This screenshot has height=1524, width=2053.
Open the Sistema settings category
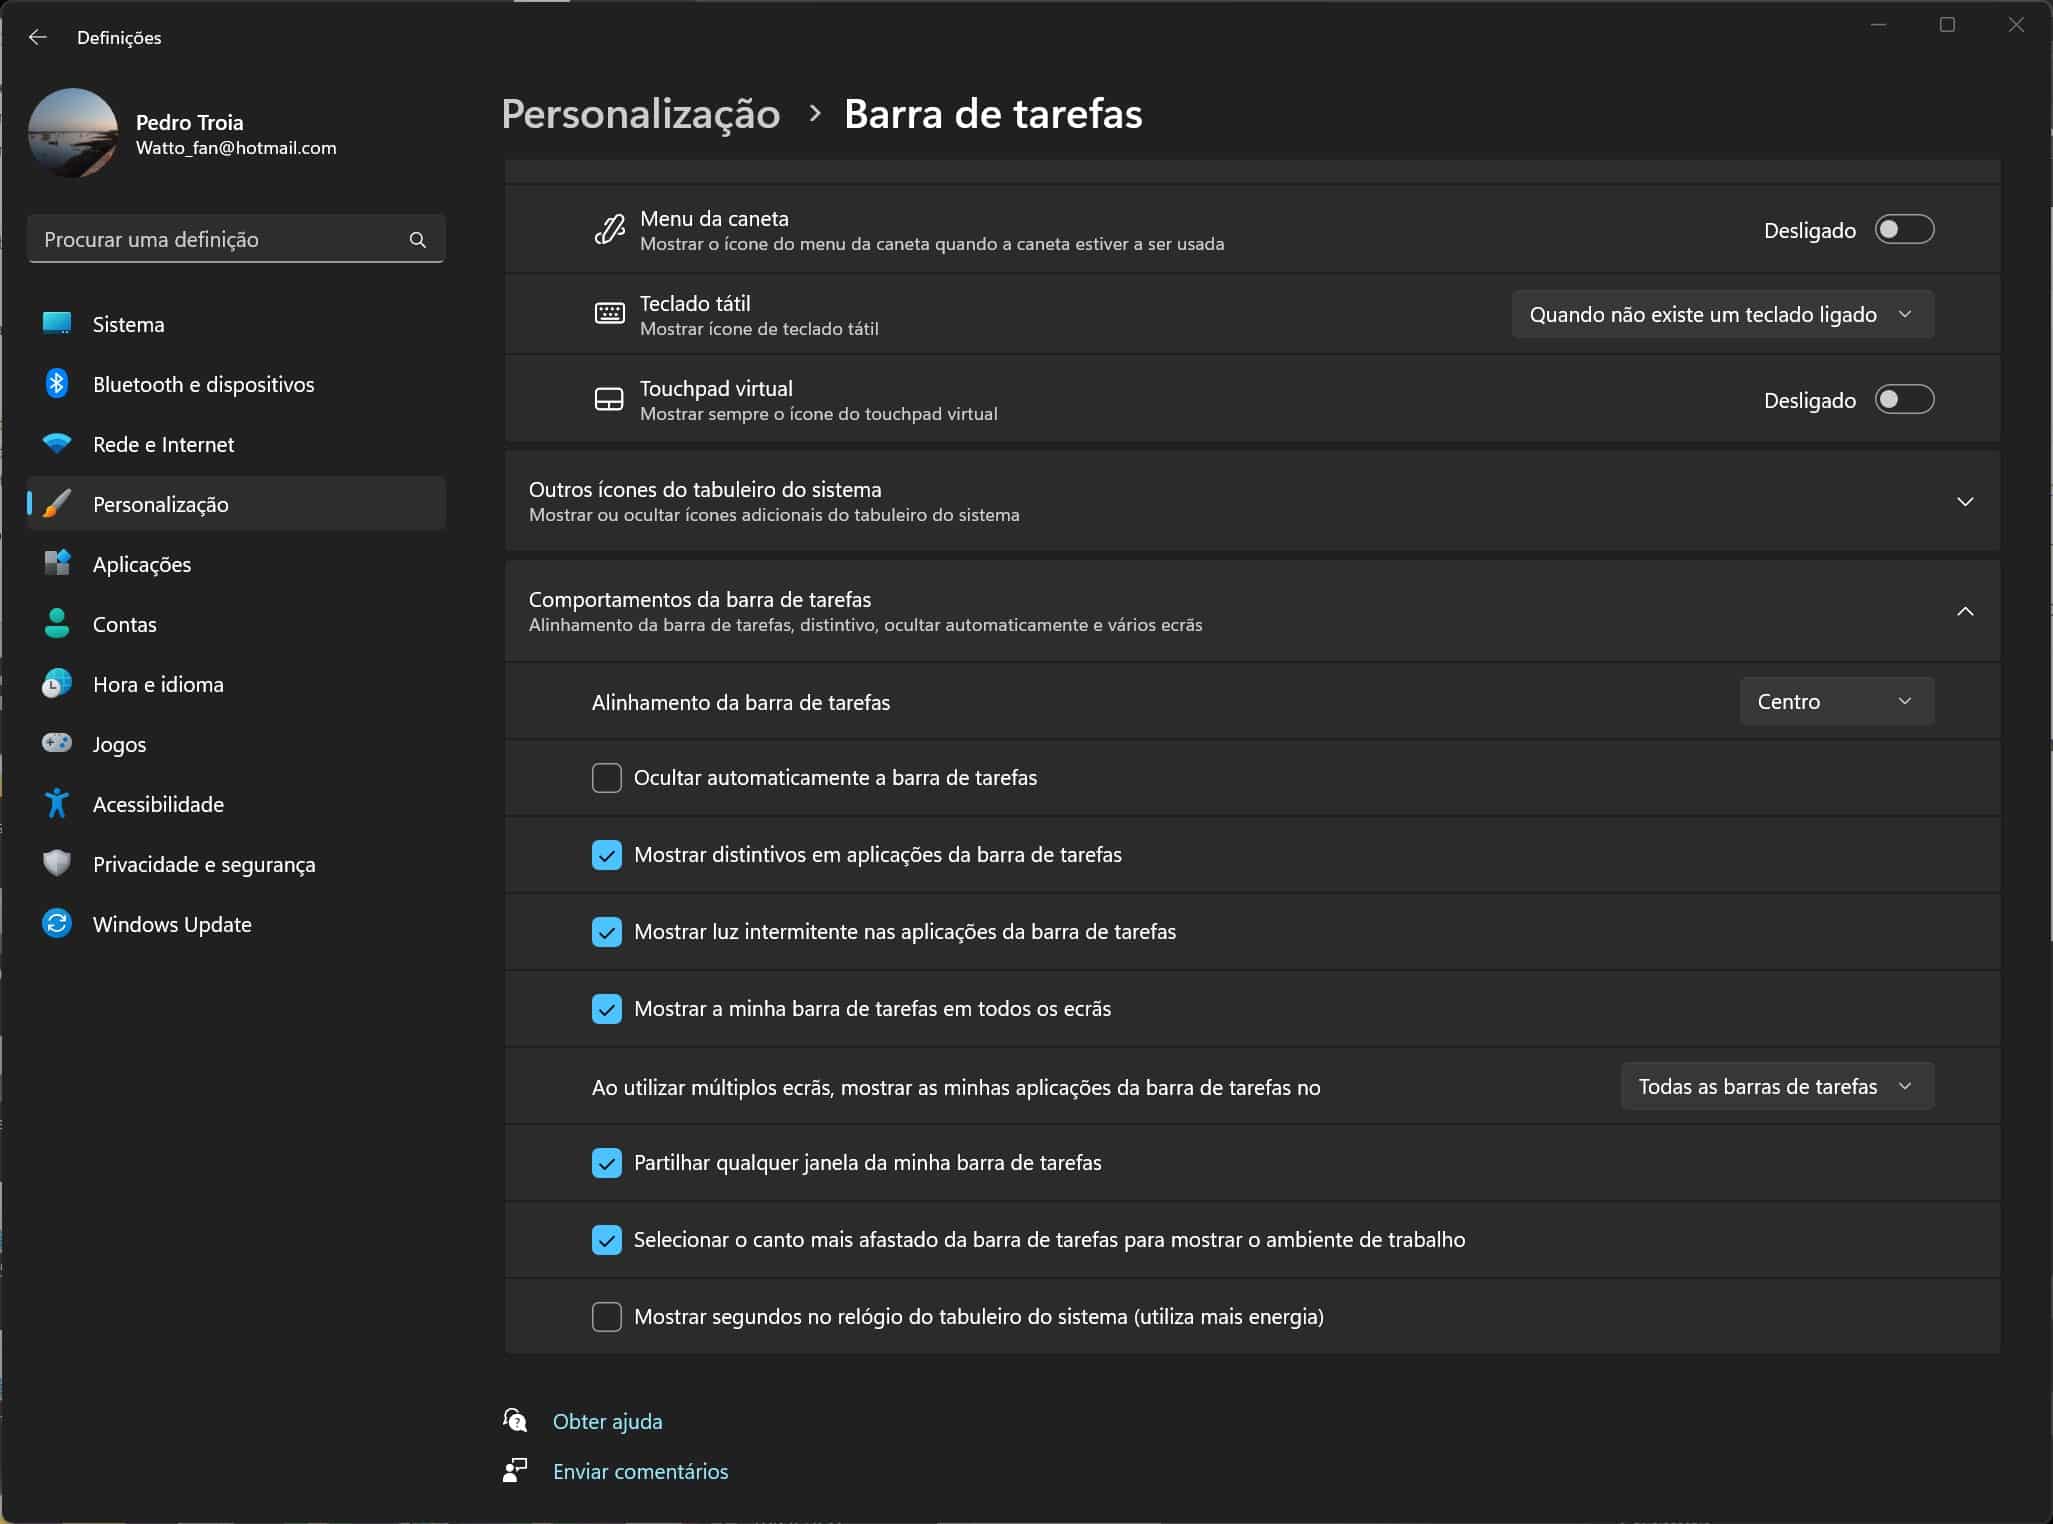(x=128, y=324)
